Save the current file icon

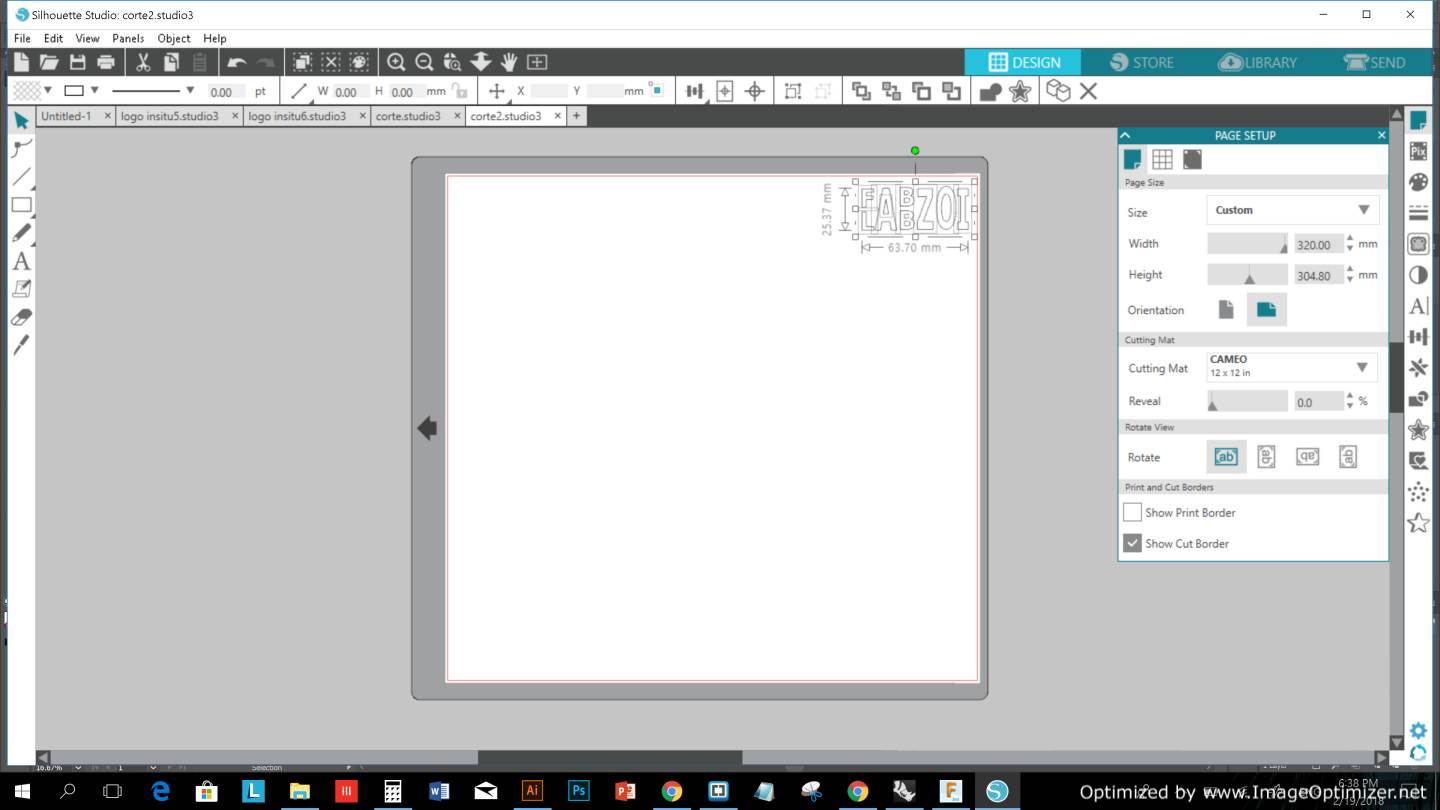77,62
